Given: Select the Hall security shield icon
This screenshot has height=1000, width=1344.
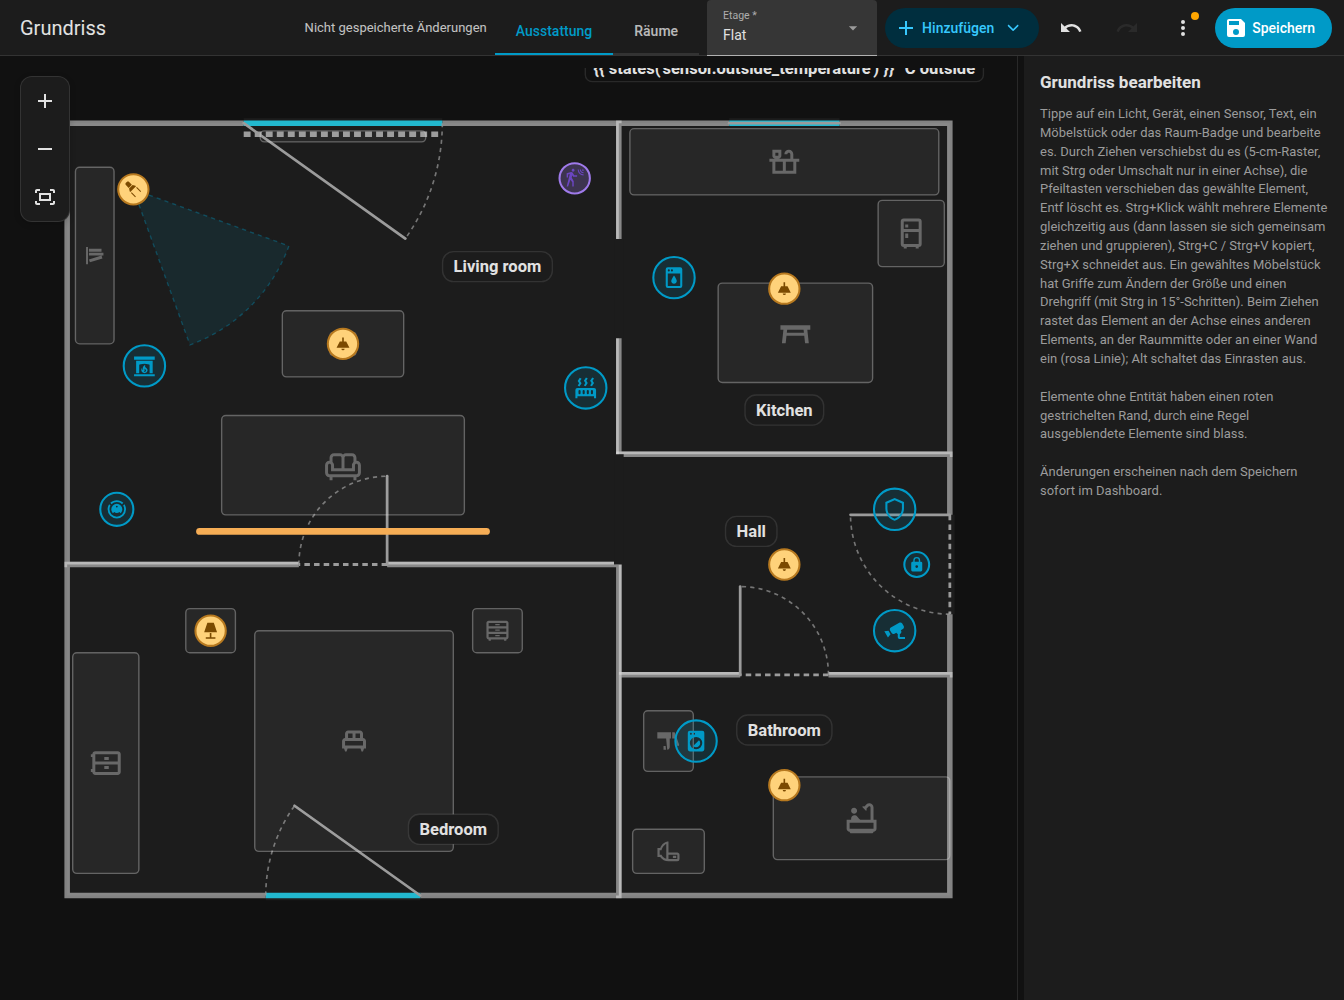Looking at the screenshot, I should 895,510.
